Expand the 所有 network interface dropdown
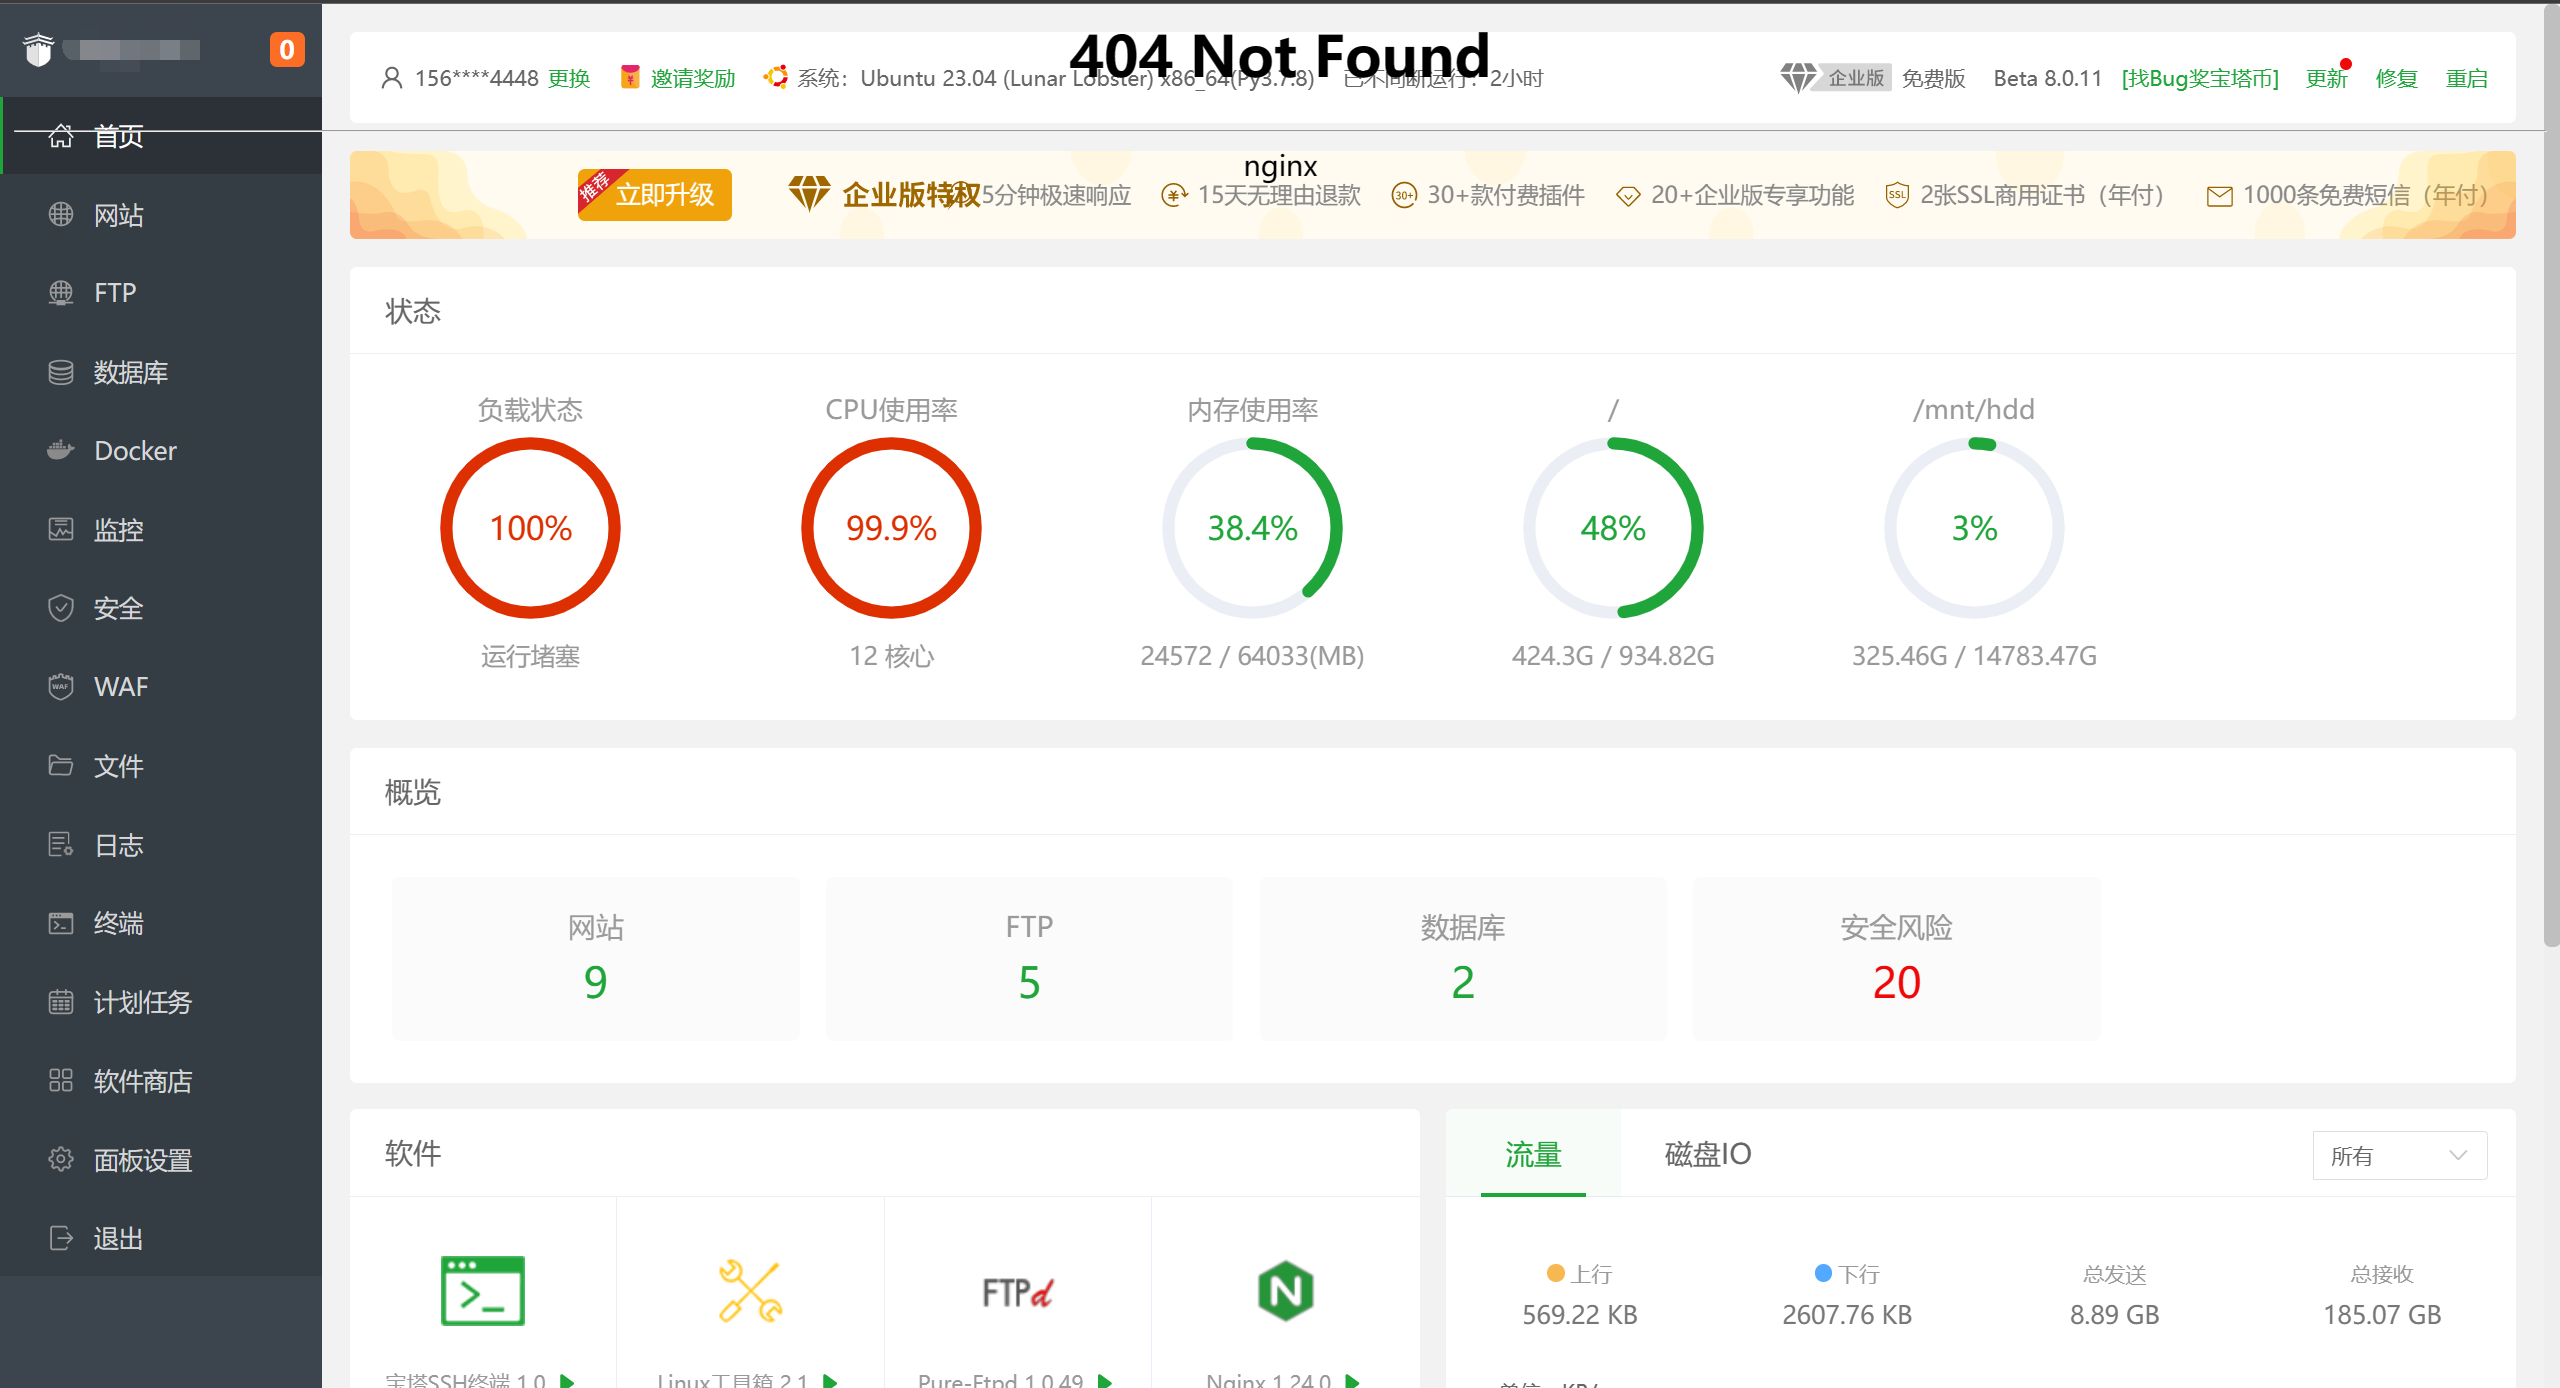Screen dimensions: 2560x1388 point(2399,1156)
